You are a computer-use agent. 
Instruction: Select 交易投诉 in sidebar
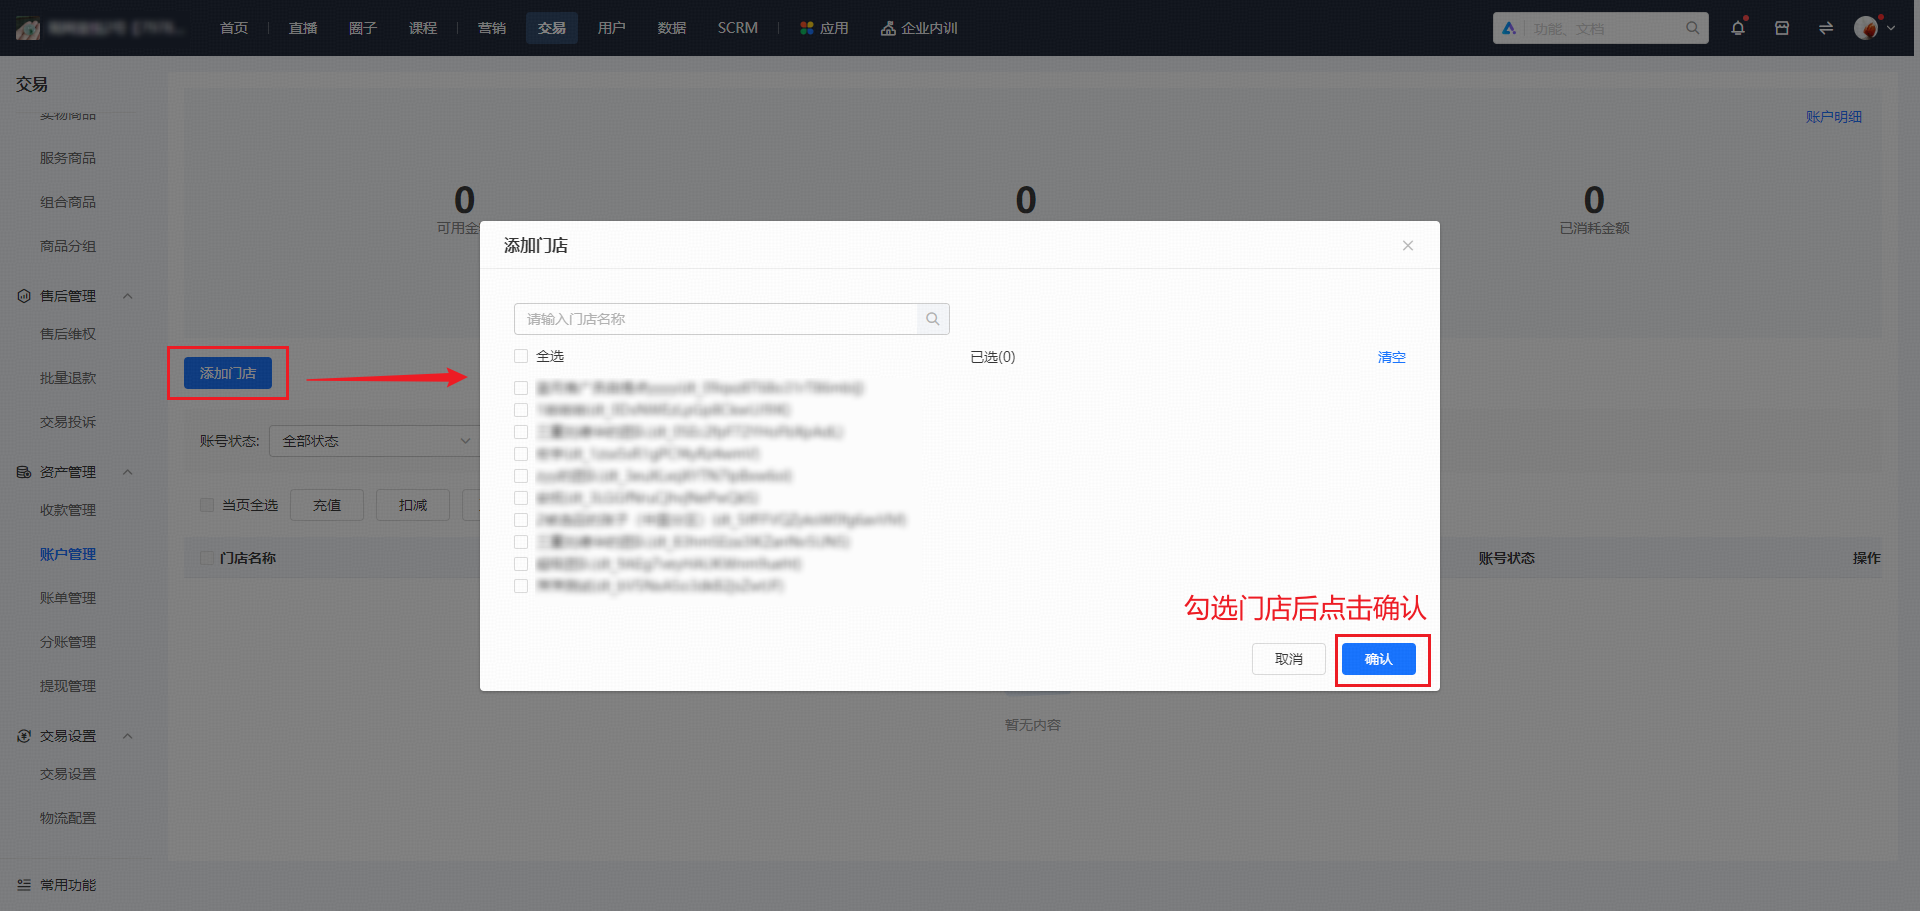coord(68,422)
